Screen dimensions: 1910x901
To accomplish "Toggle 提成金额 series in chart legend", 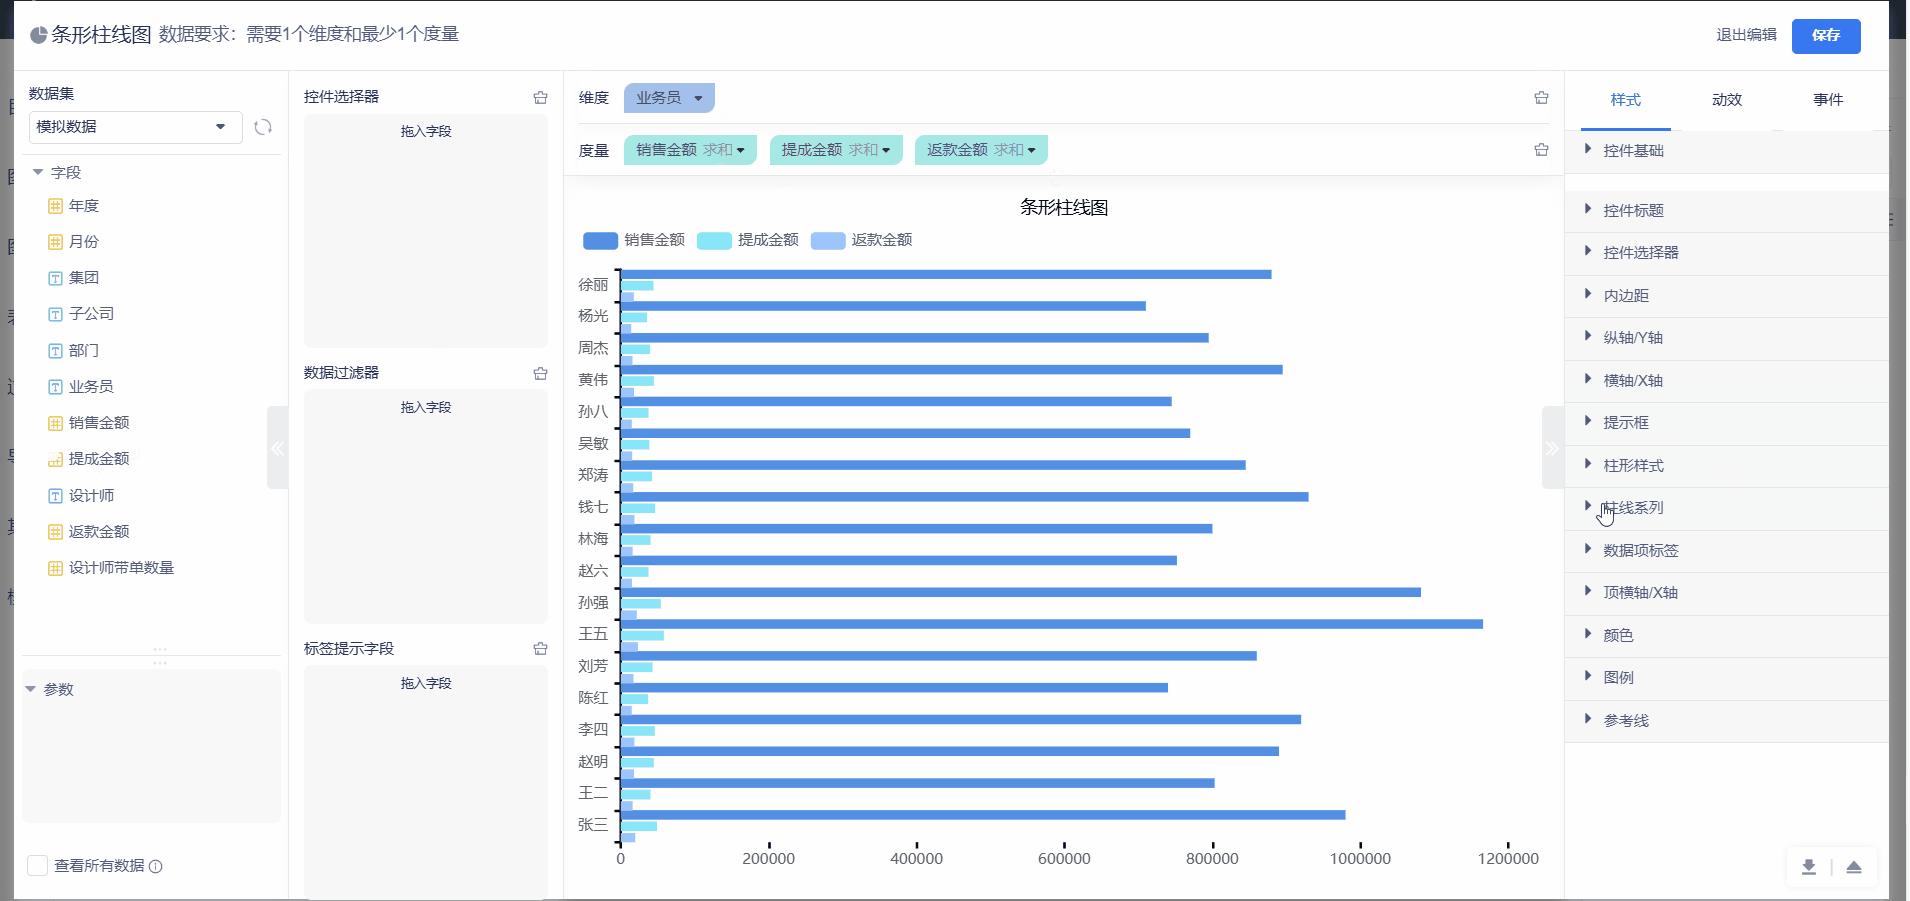I will pyautogui.click(x=748, y=240).
